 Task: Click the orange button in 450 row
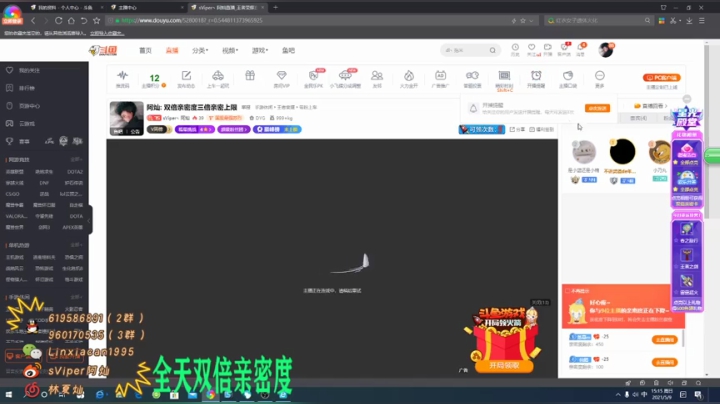point(664,340)
